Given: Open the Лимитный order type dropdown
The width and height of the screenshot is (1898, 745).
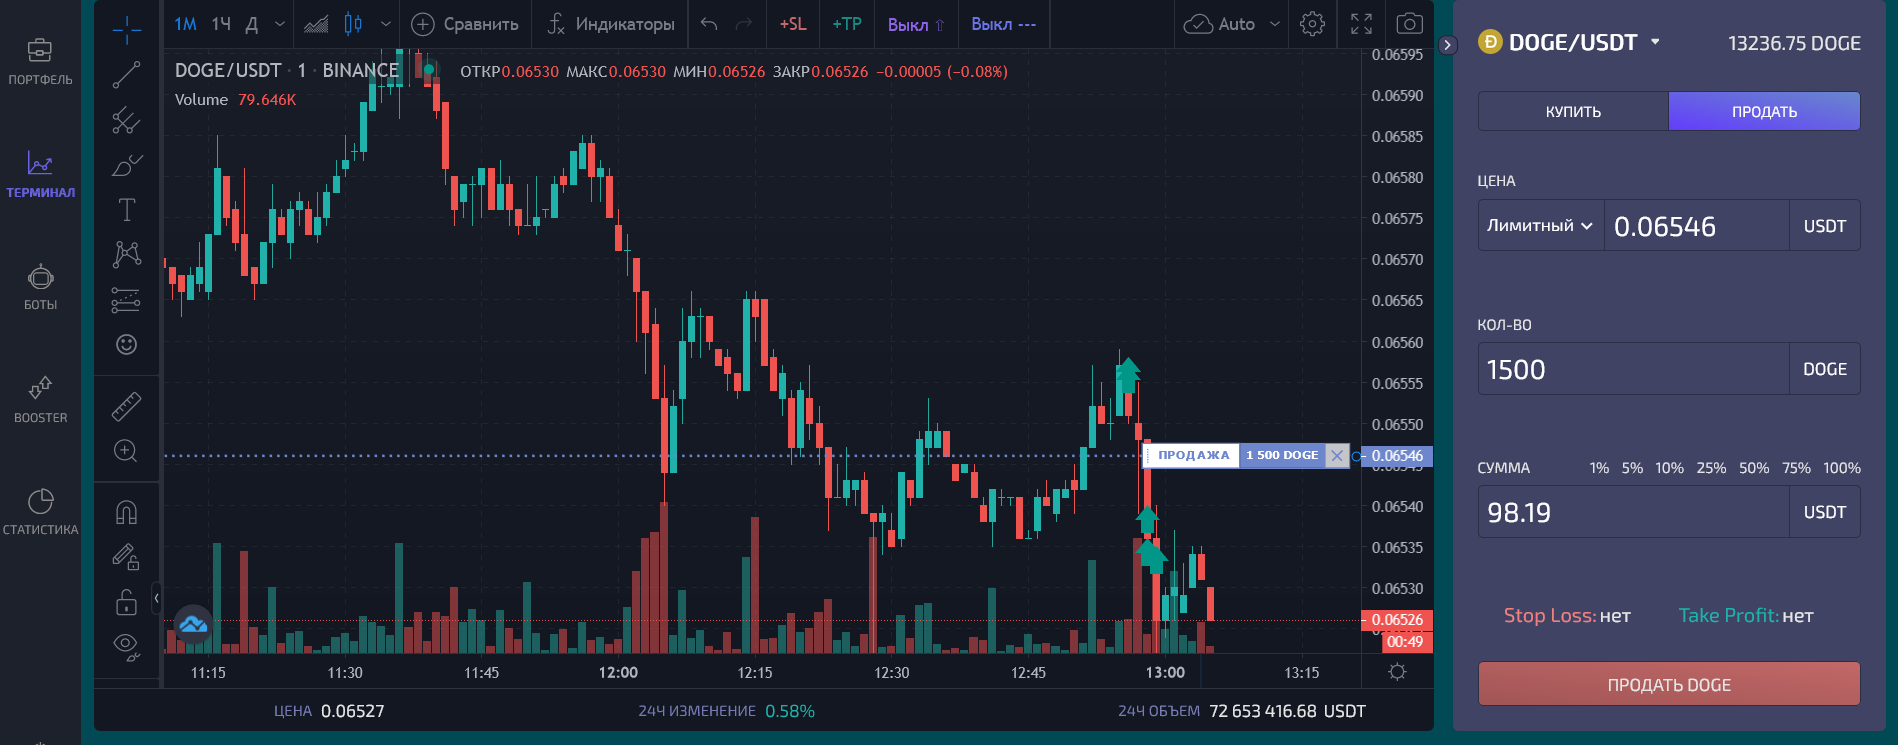Looking at the screenshot, I should (1540, 226).
